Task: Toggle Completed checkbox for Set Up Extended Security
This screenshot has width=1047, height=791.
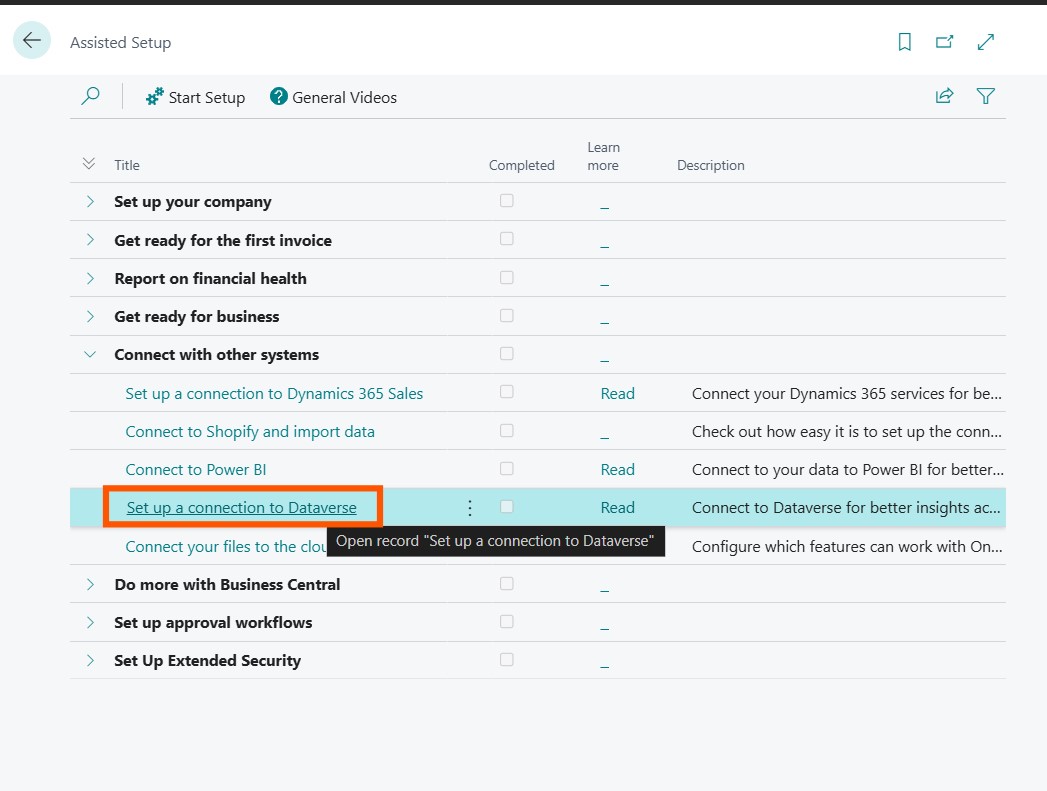Action: 507,660
